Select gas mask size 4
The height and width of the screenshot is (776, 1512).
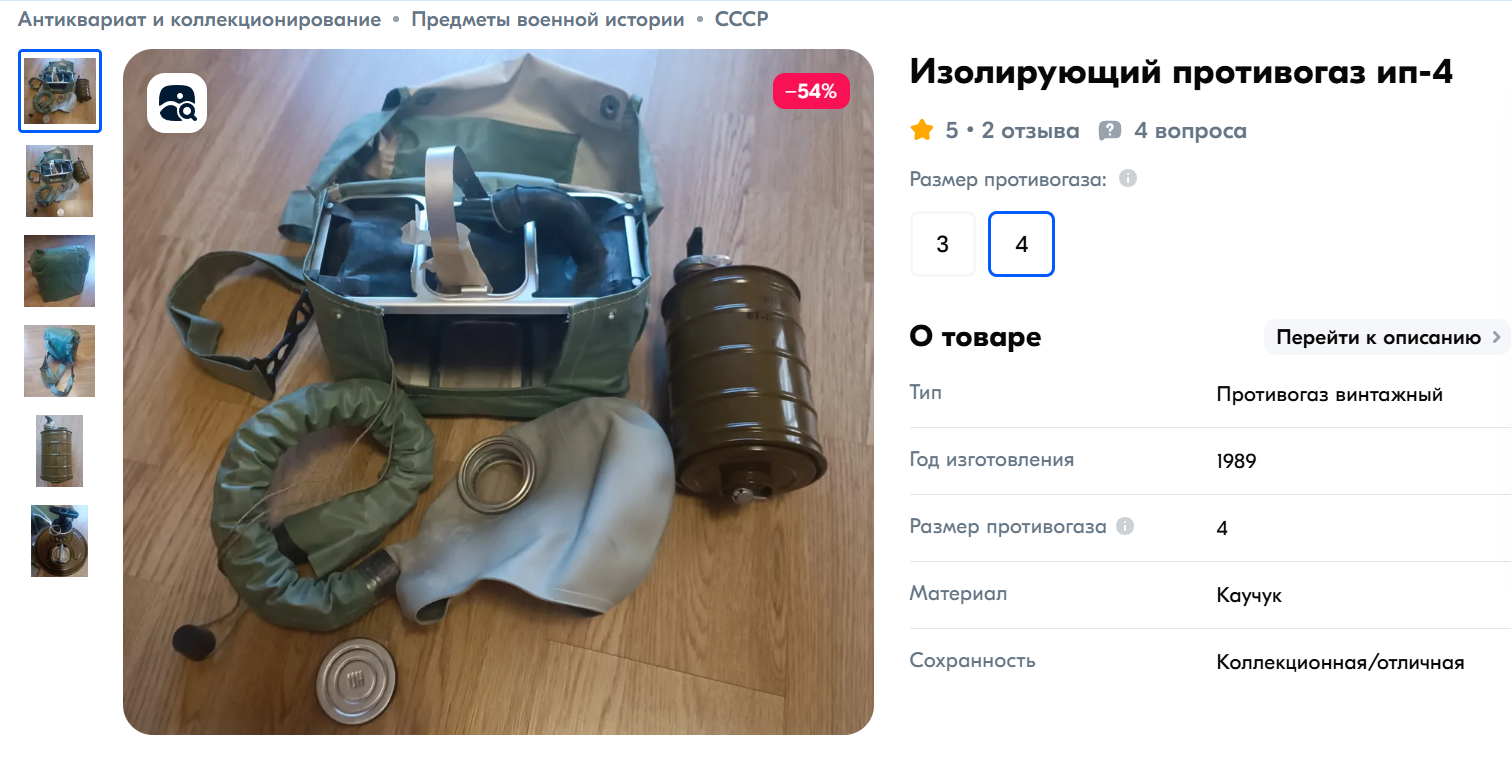pos(1021,244)
